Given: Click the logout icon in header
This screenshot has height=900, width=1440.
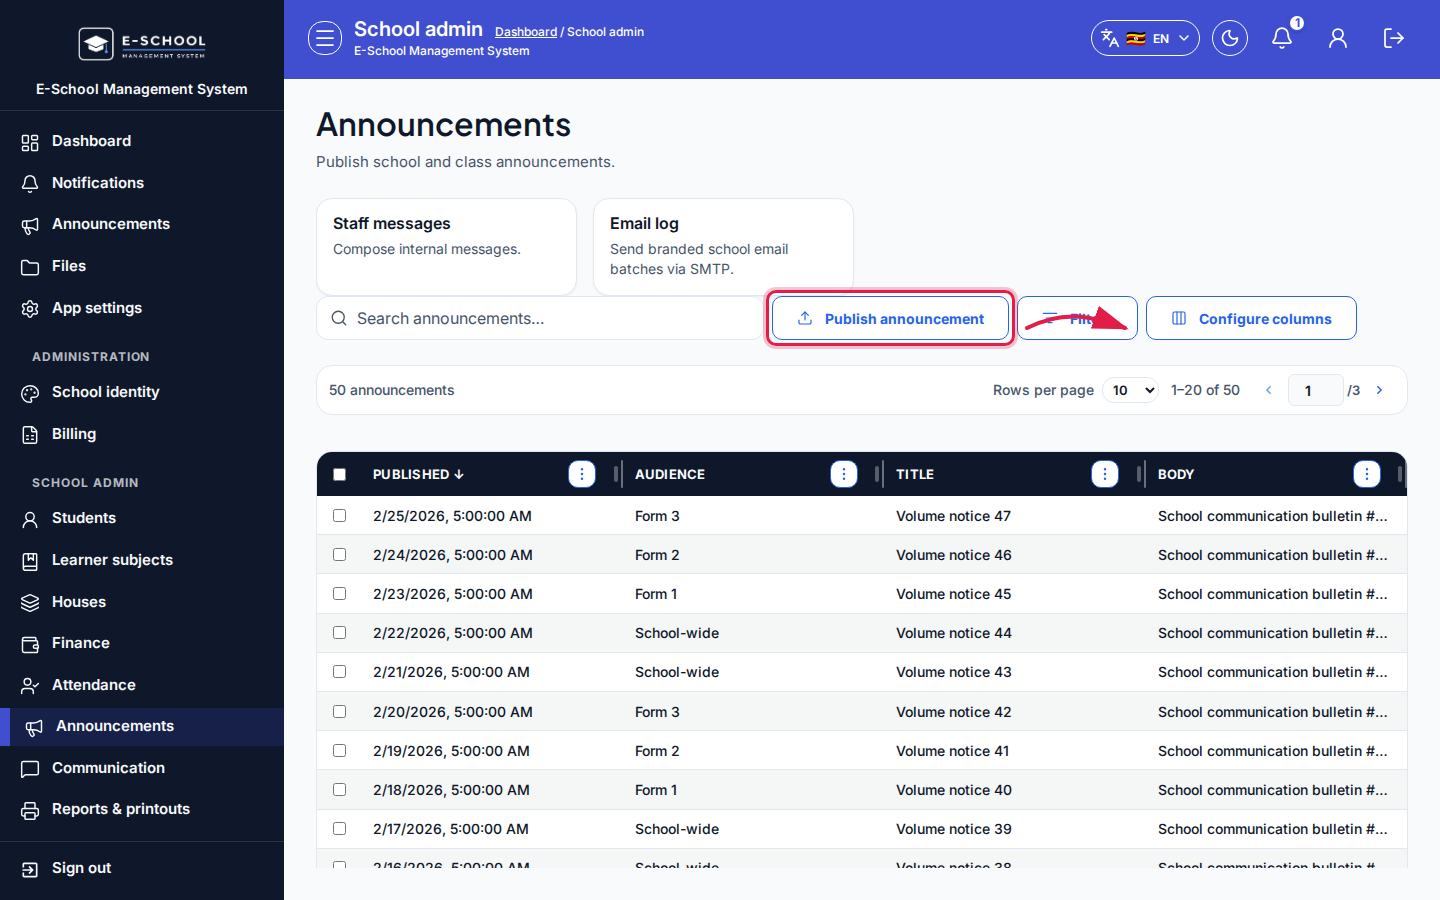Looking at the screenshot, I should pyautogui.click(x=1394, y=38).
